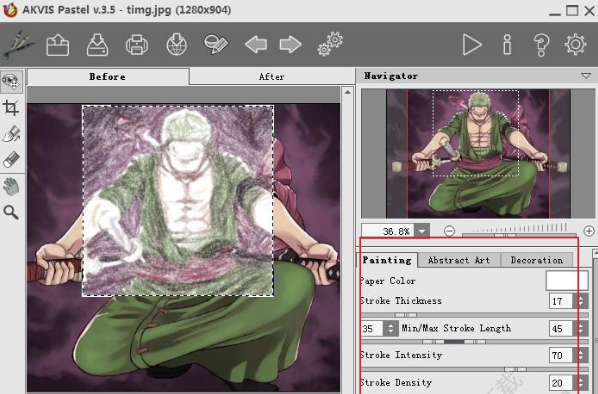
Task: Click the double gears processing icon
Action: pyautogui.click(x=330, y=44)
